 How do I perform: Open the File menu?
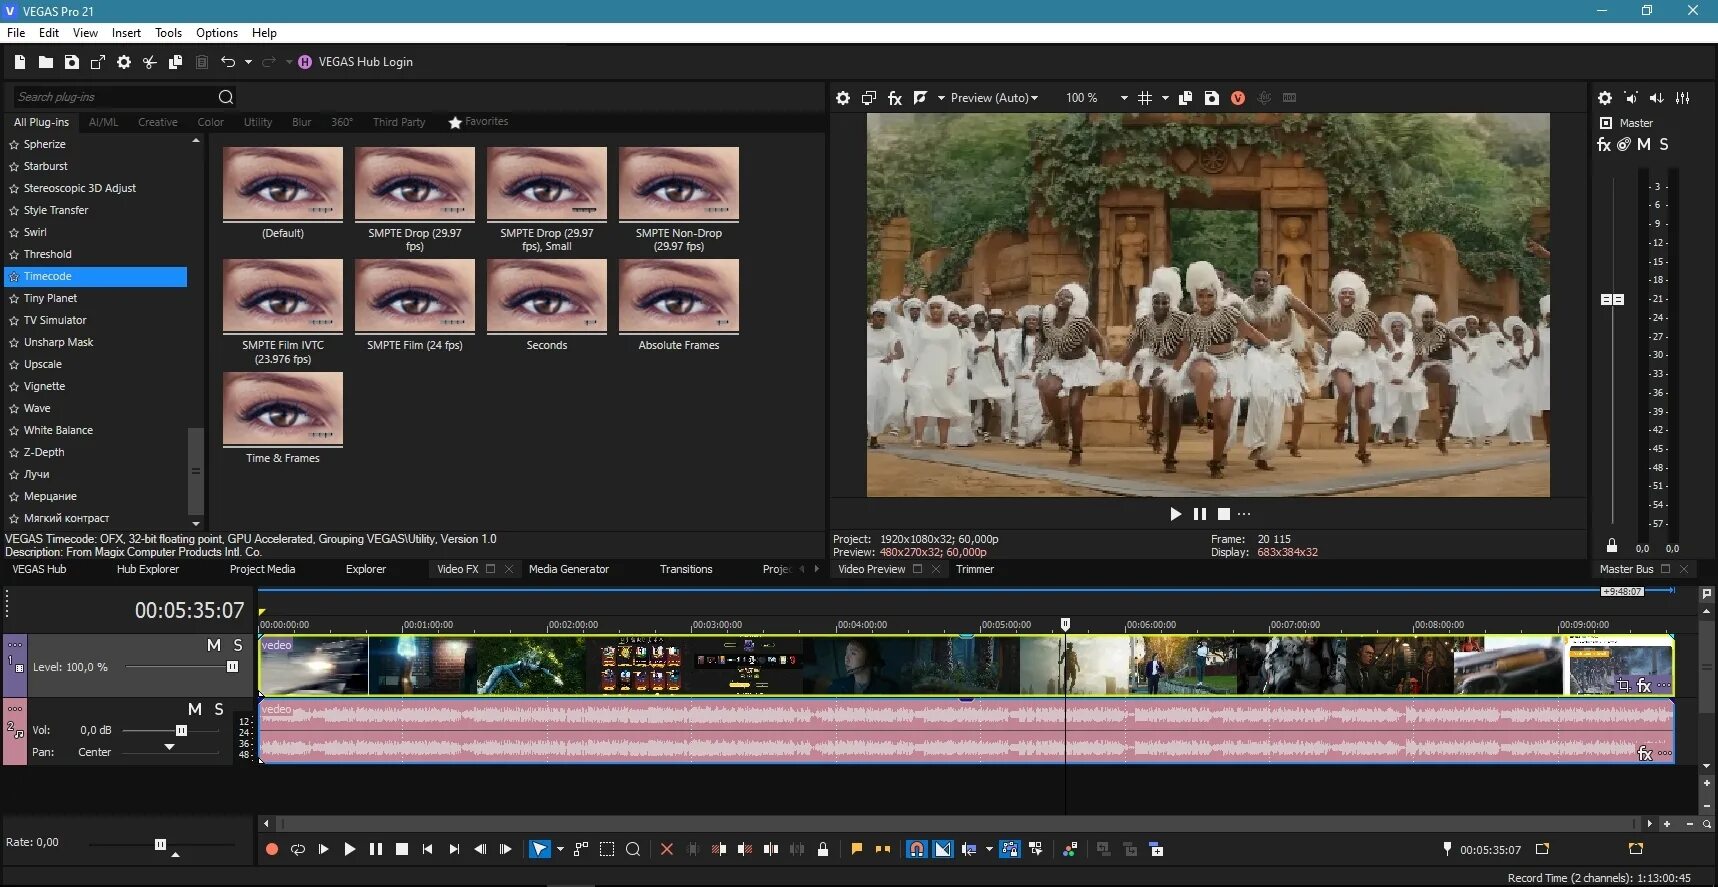[x=16, y=33]
